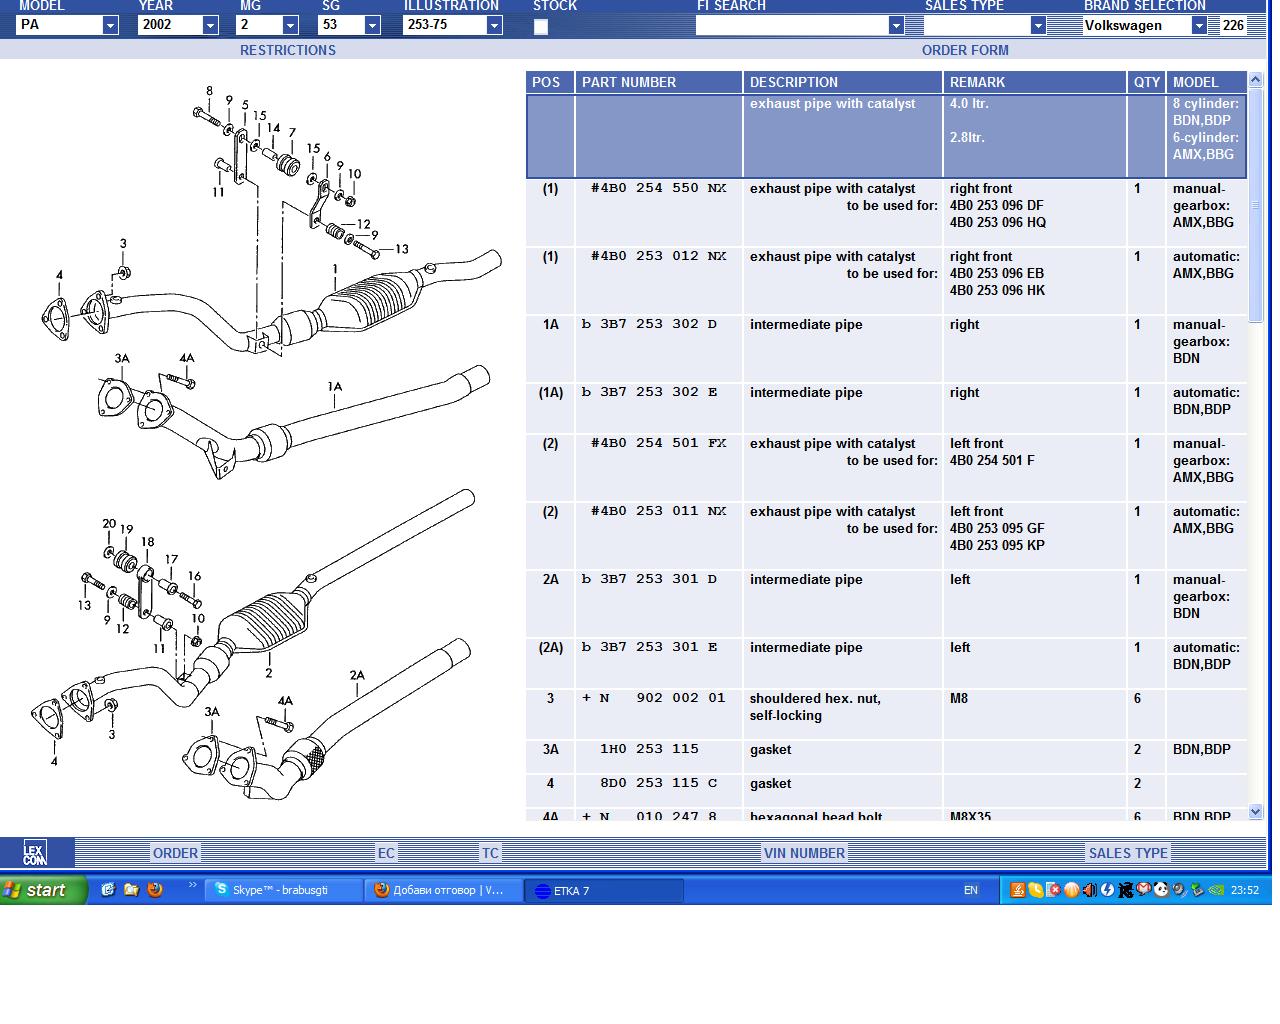1280x1024 pixels.
Task: Open Firefox from quick launch
Action: [x=155, y=890]
